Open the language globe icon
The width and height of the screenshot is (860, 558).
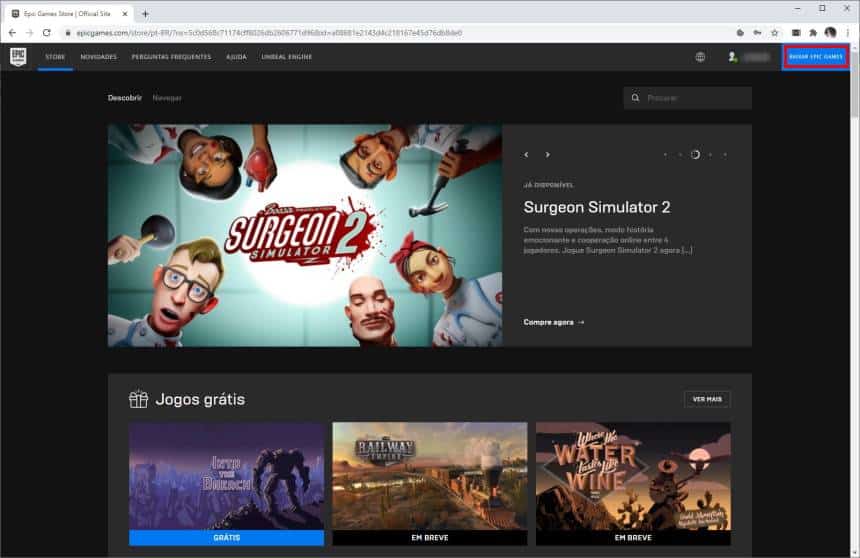click(700, 57)
